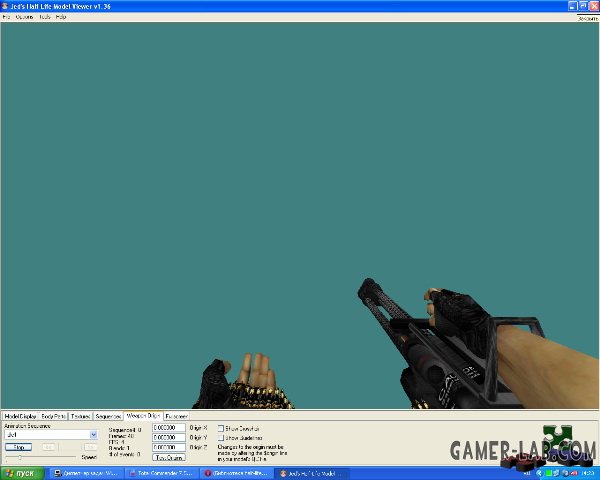
Task: Click the Origin X input field
Action: 169,428
